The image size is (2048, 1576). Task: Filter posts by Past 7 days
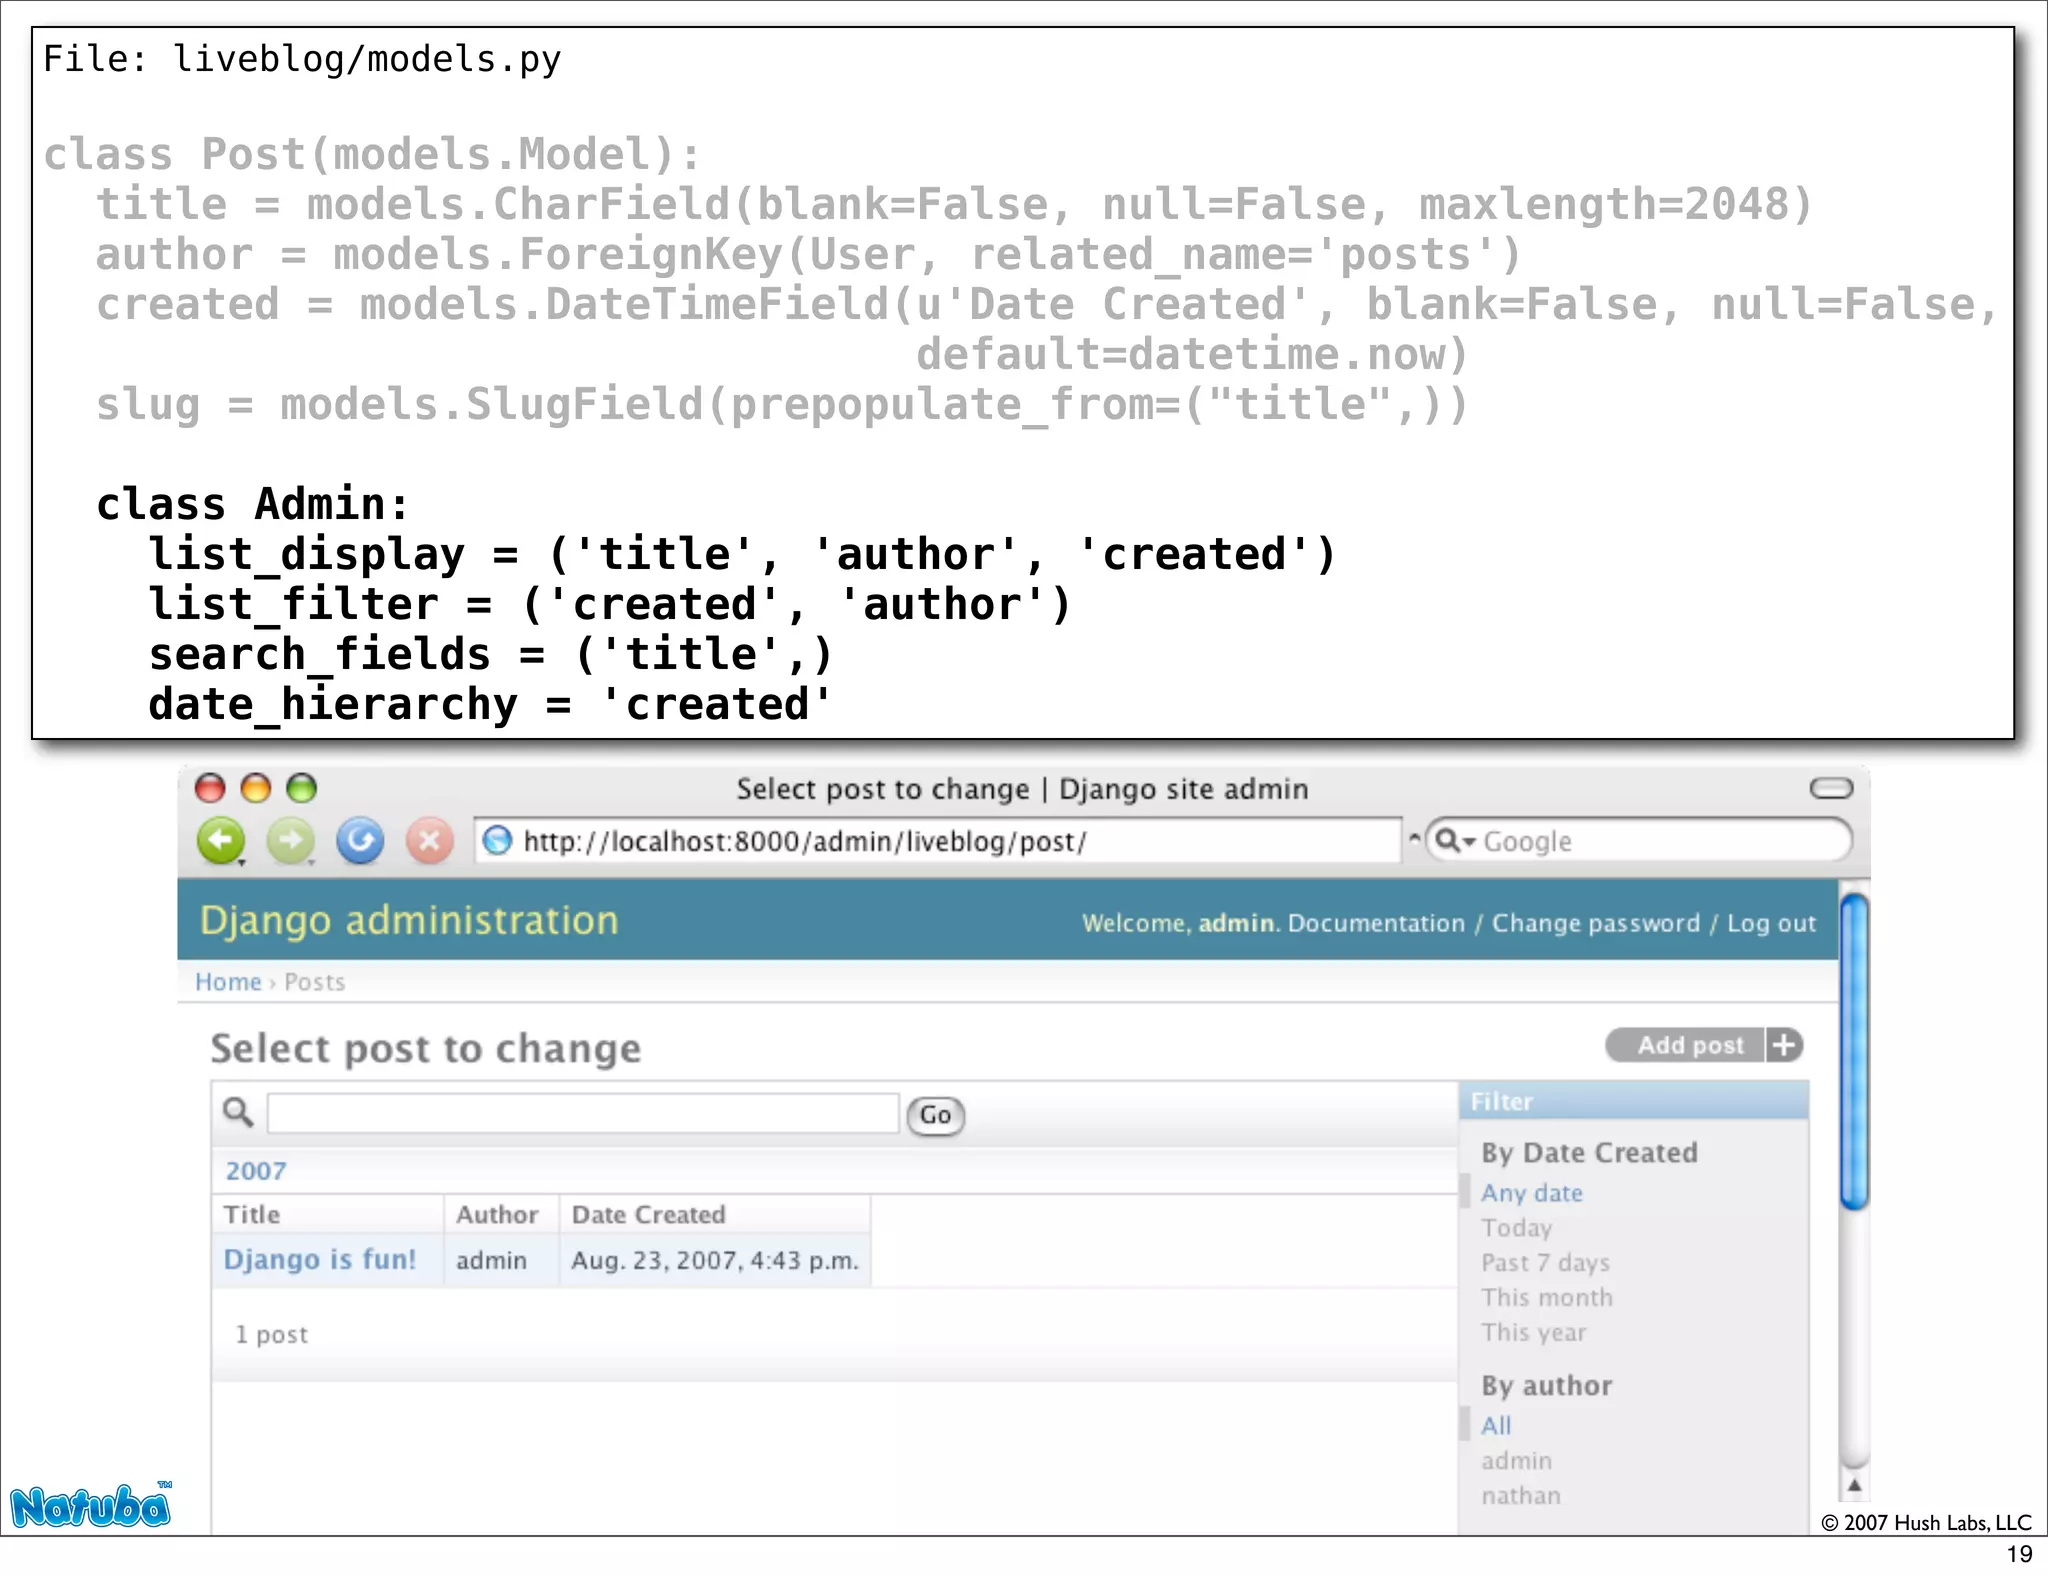click(1546, 1263)
